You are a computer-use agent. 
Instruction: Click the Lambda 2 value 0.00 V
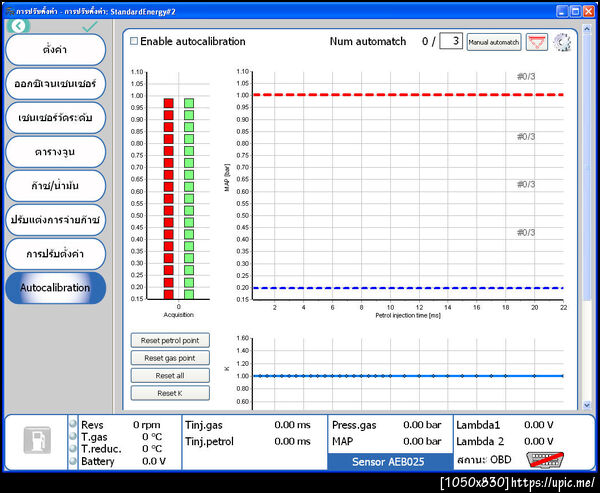click(538, 441)
